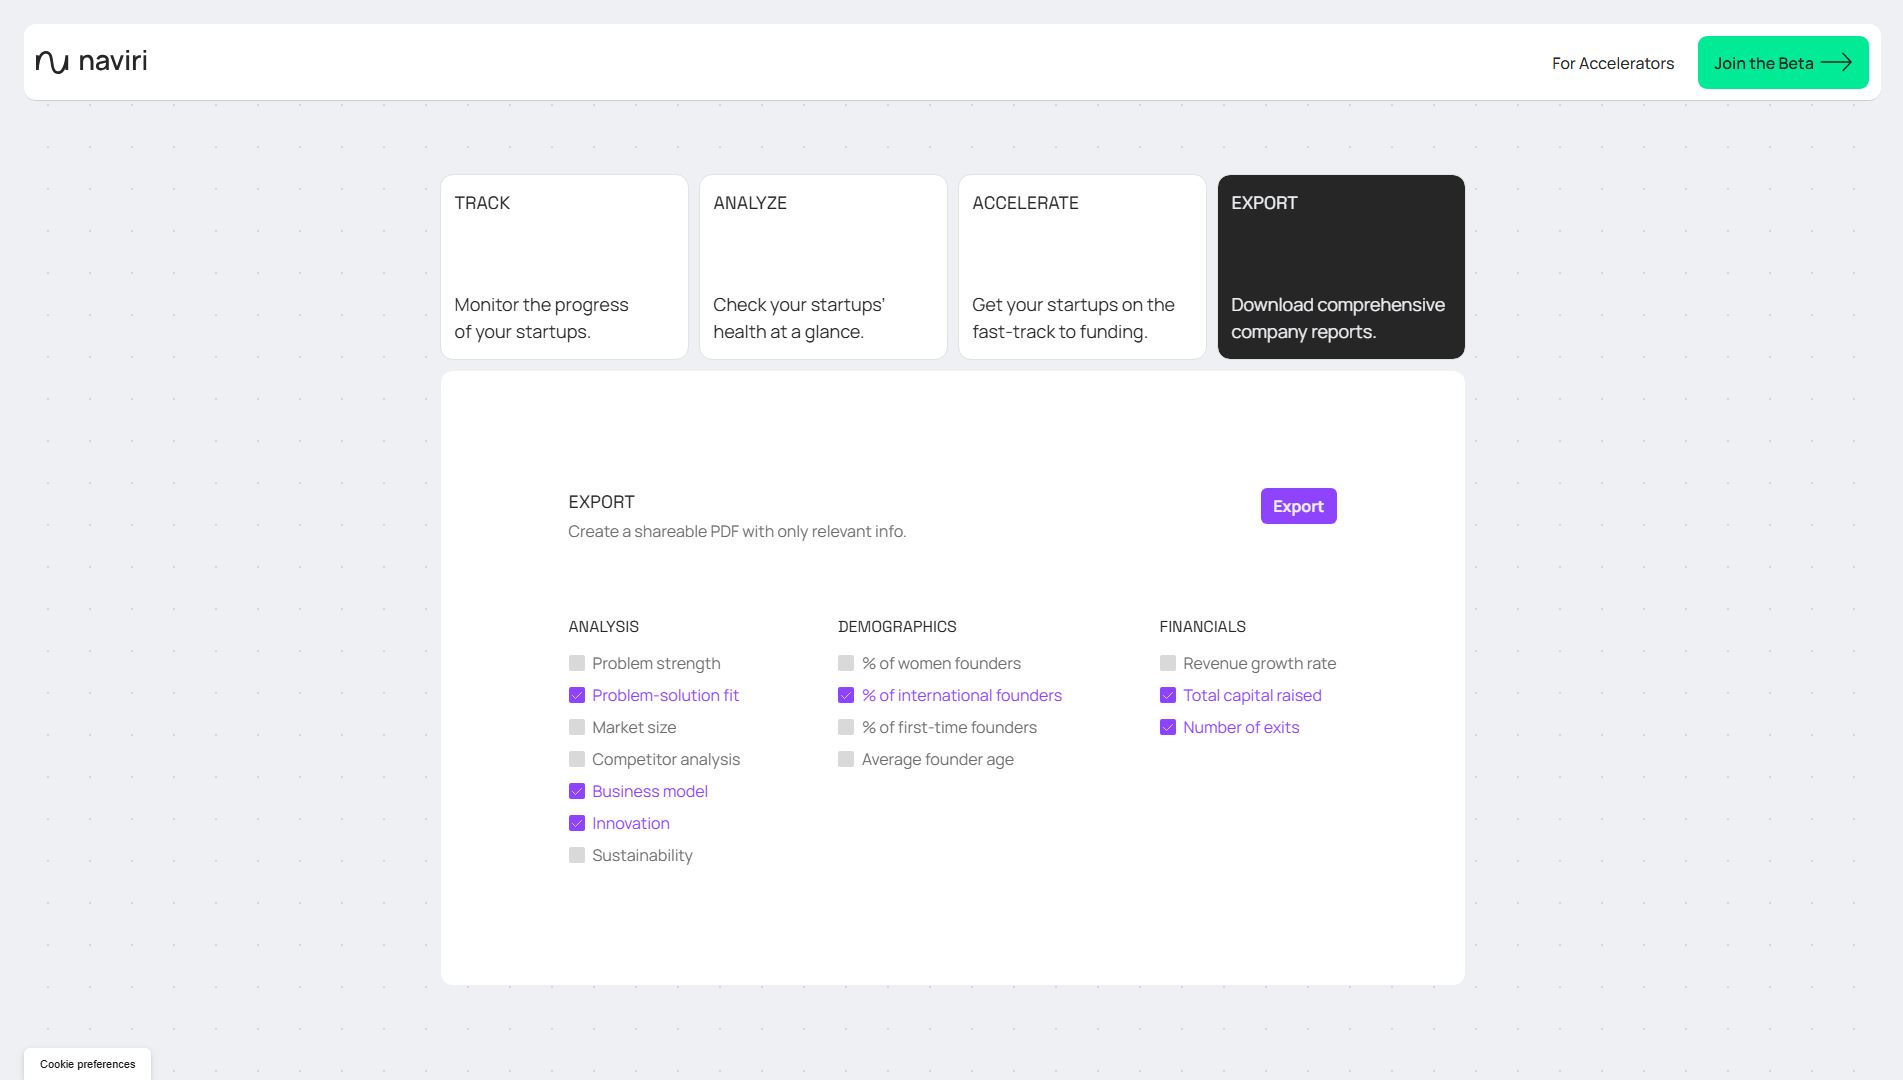Open the Cookie preferences panel
Screen dimensions: 1903x1080
(x=88, y=1064)
